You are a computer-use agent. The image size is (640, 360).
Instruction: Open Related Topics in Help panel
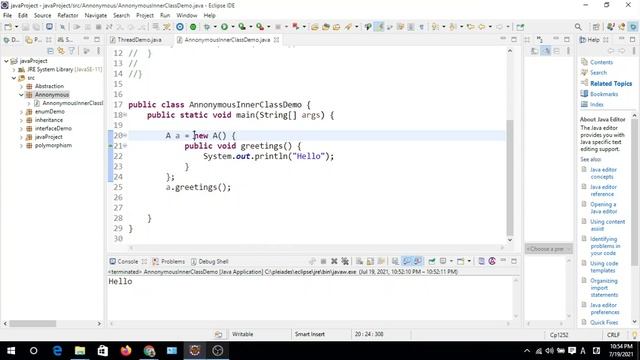click(611, 83)
